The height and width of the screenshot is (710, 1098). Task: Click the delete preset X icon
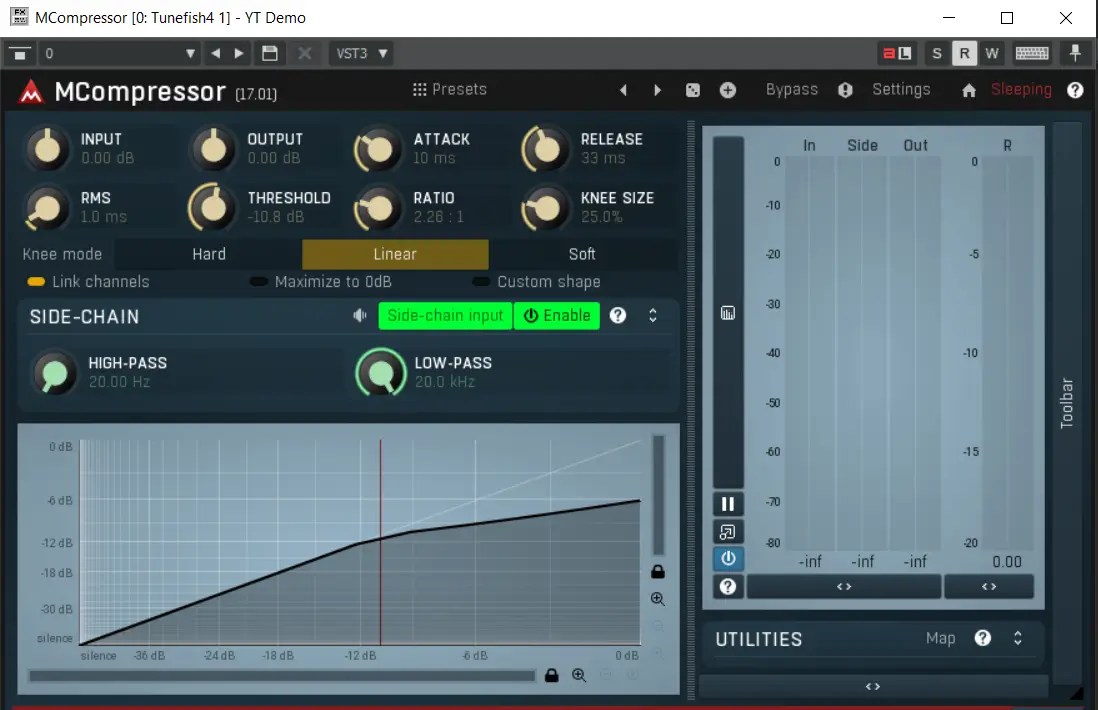tap(305, 53)
